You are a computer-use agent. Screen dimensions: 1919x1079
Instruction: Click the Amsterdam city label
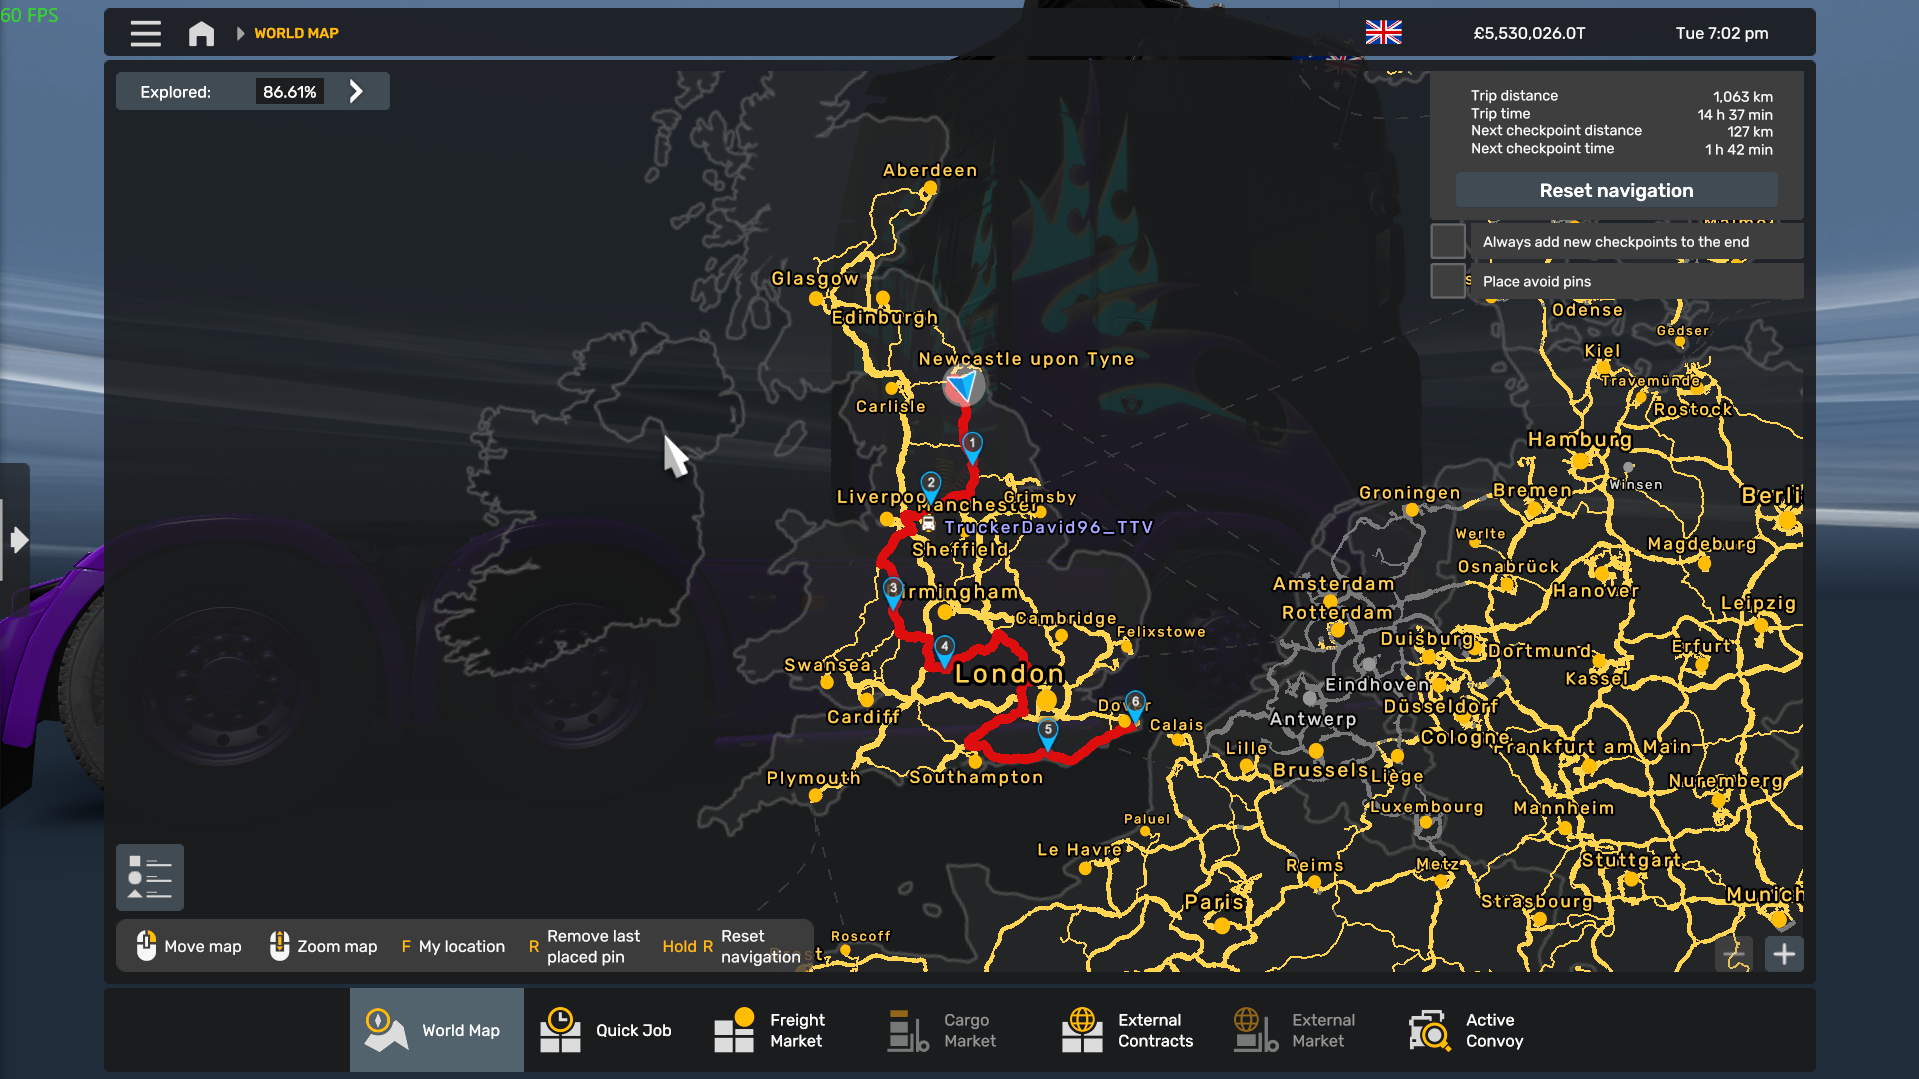pos(1333,584)
